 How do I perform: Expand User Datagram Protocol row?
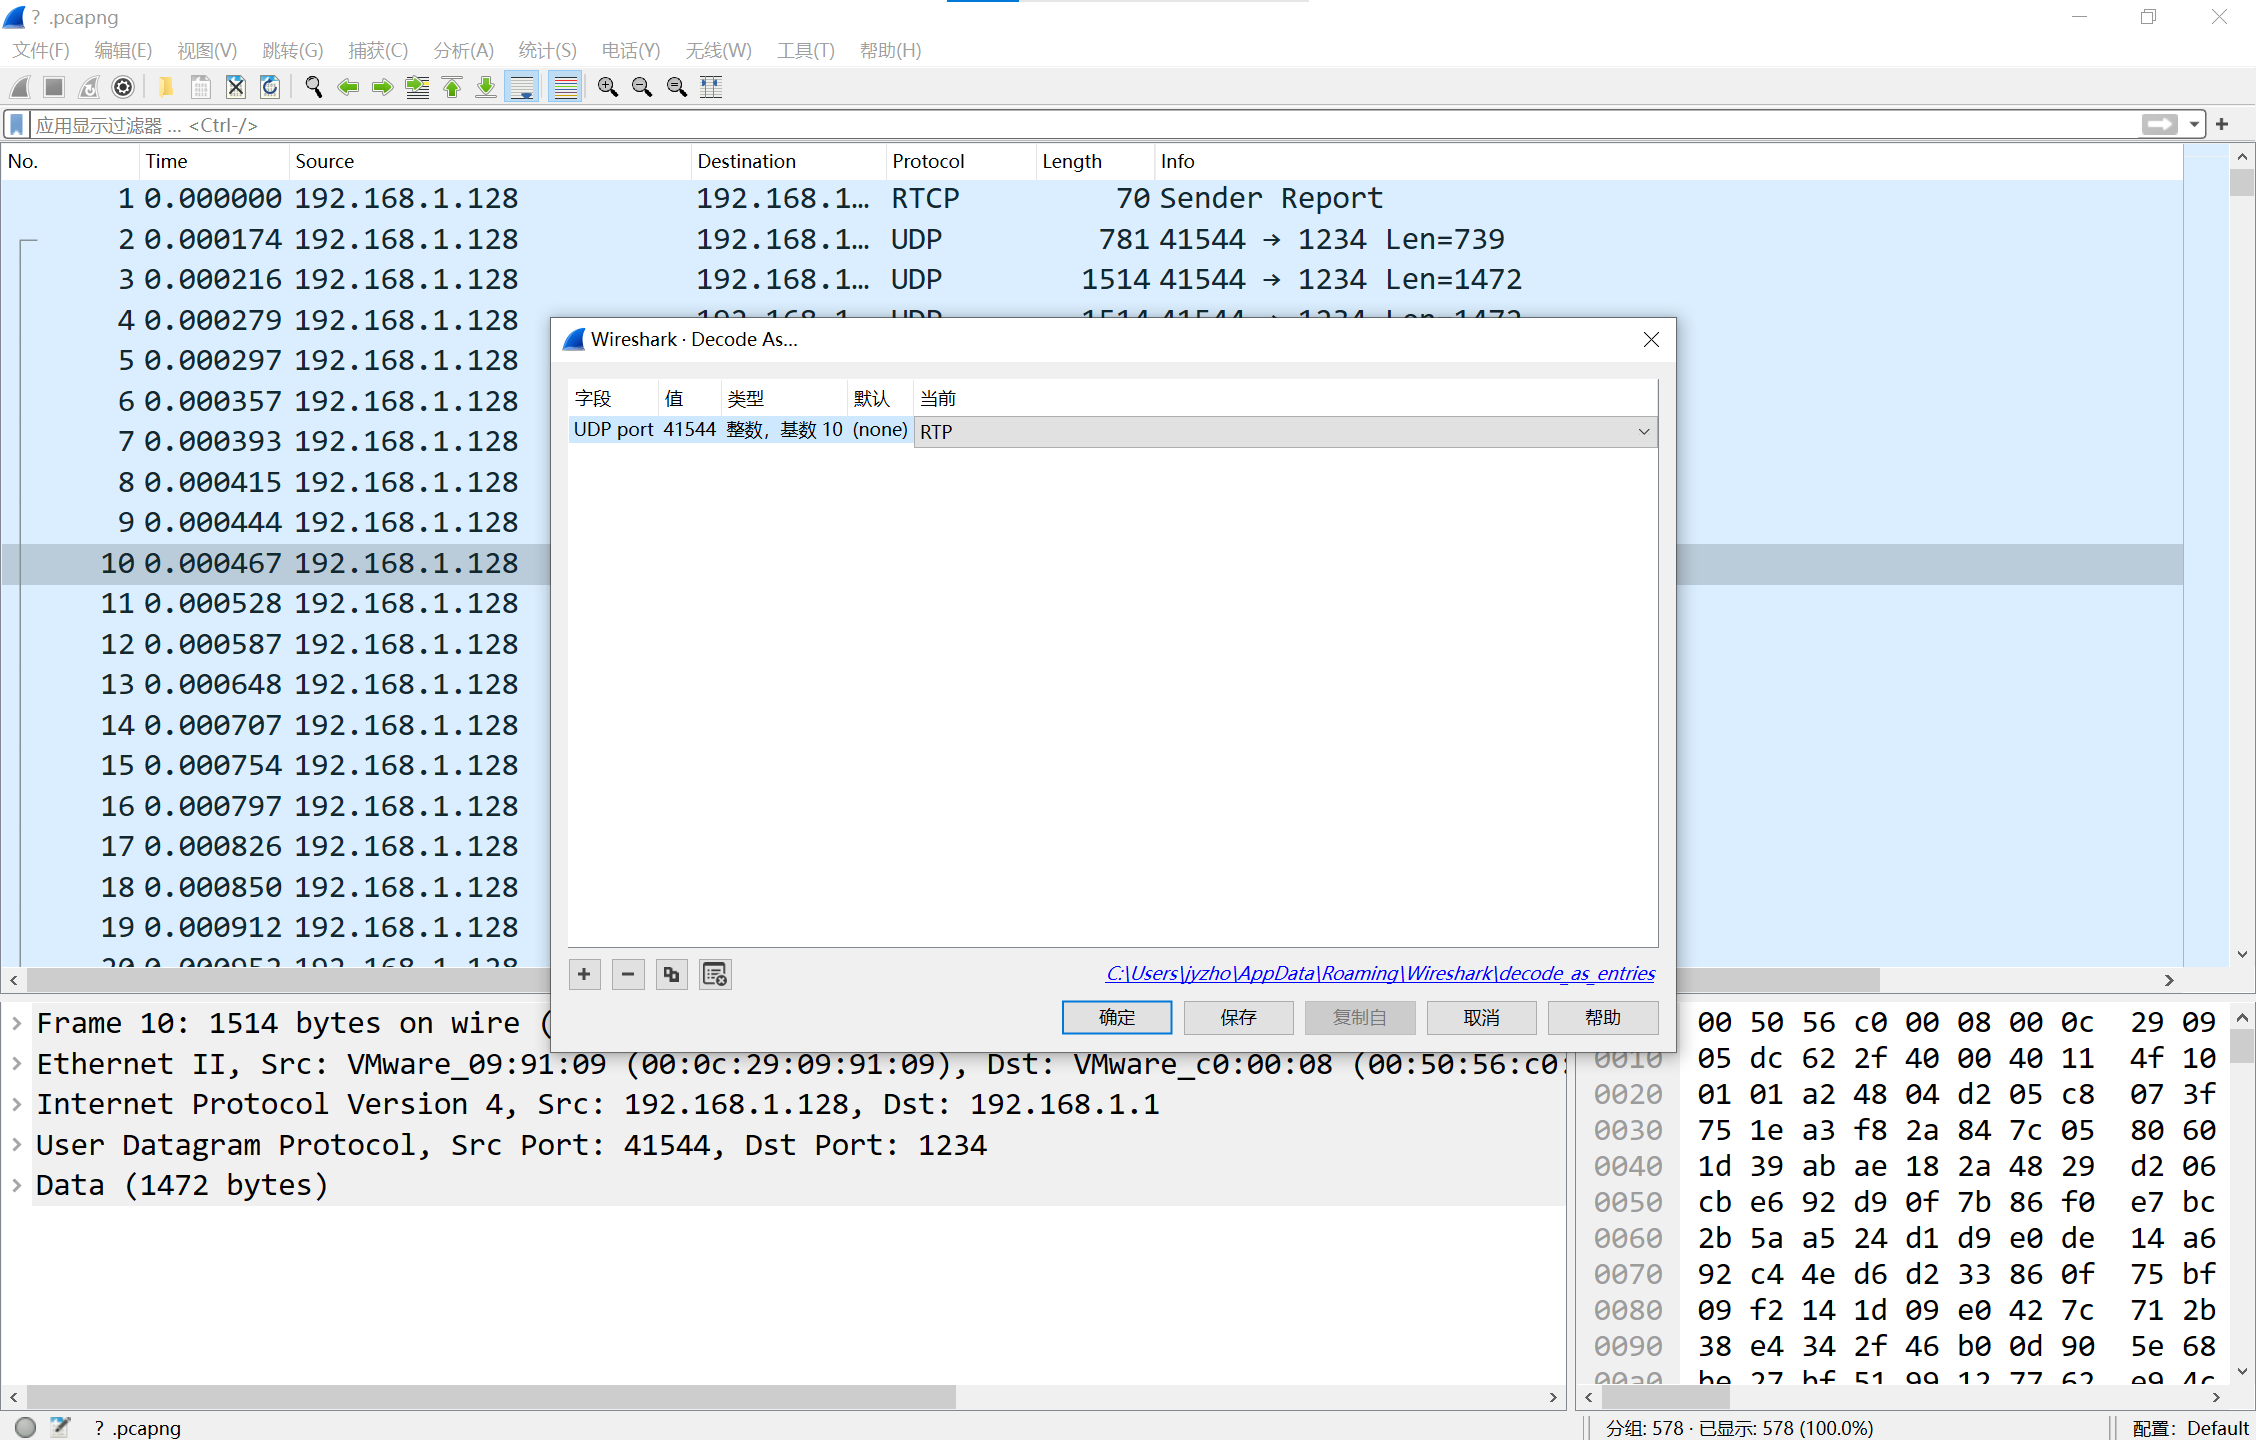point(17,1145)
